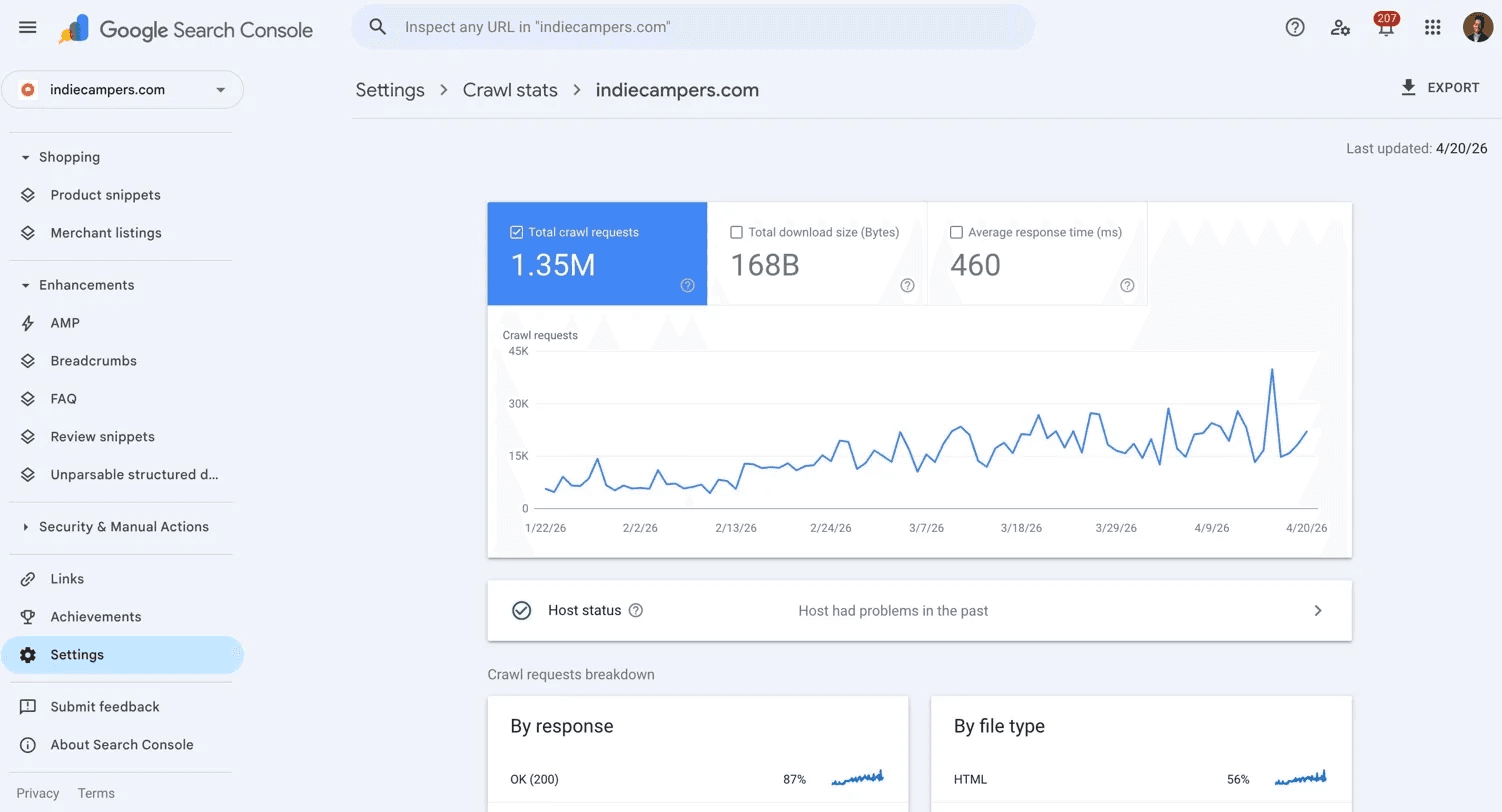Uncheck the Total crawl requests checkbox
The image size is (1502, 812).
[516, 232]
